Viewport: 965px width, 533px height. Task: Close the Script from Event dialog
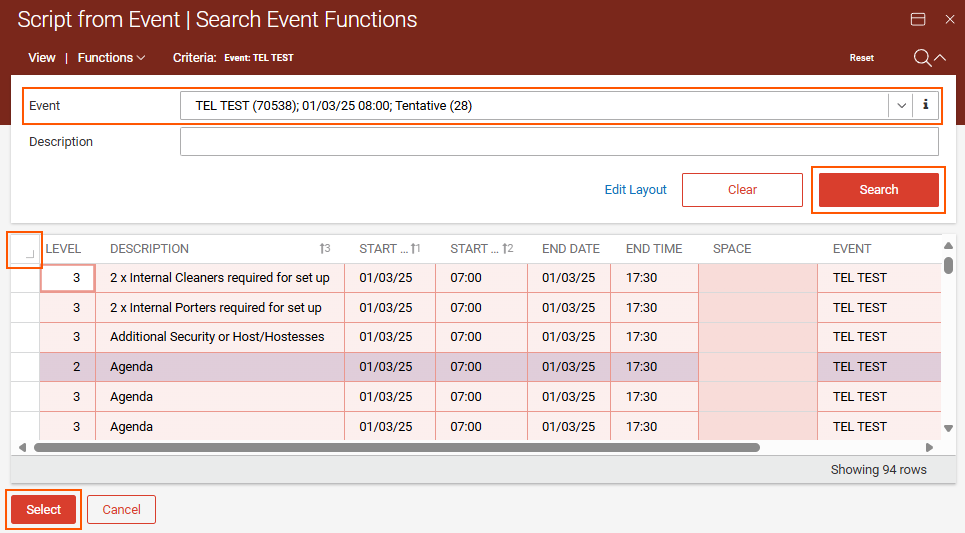point(950,20)
